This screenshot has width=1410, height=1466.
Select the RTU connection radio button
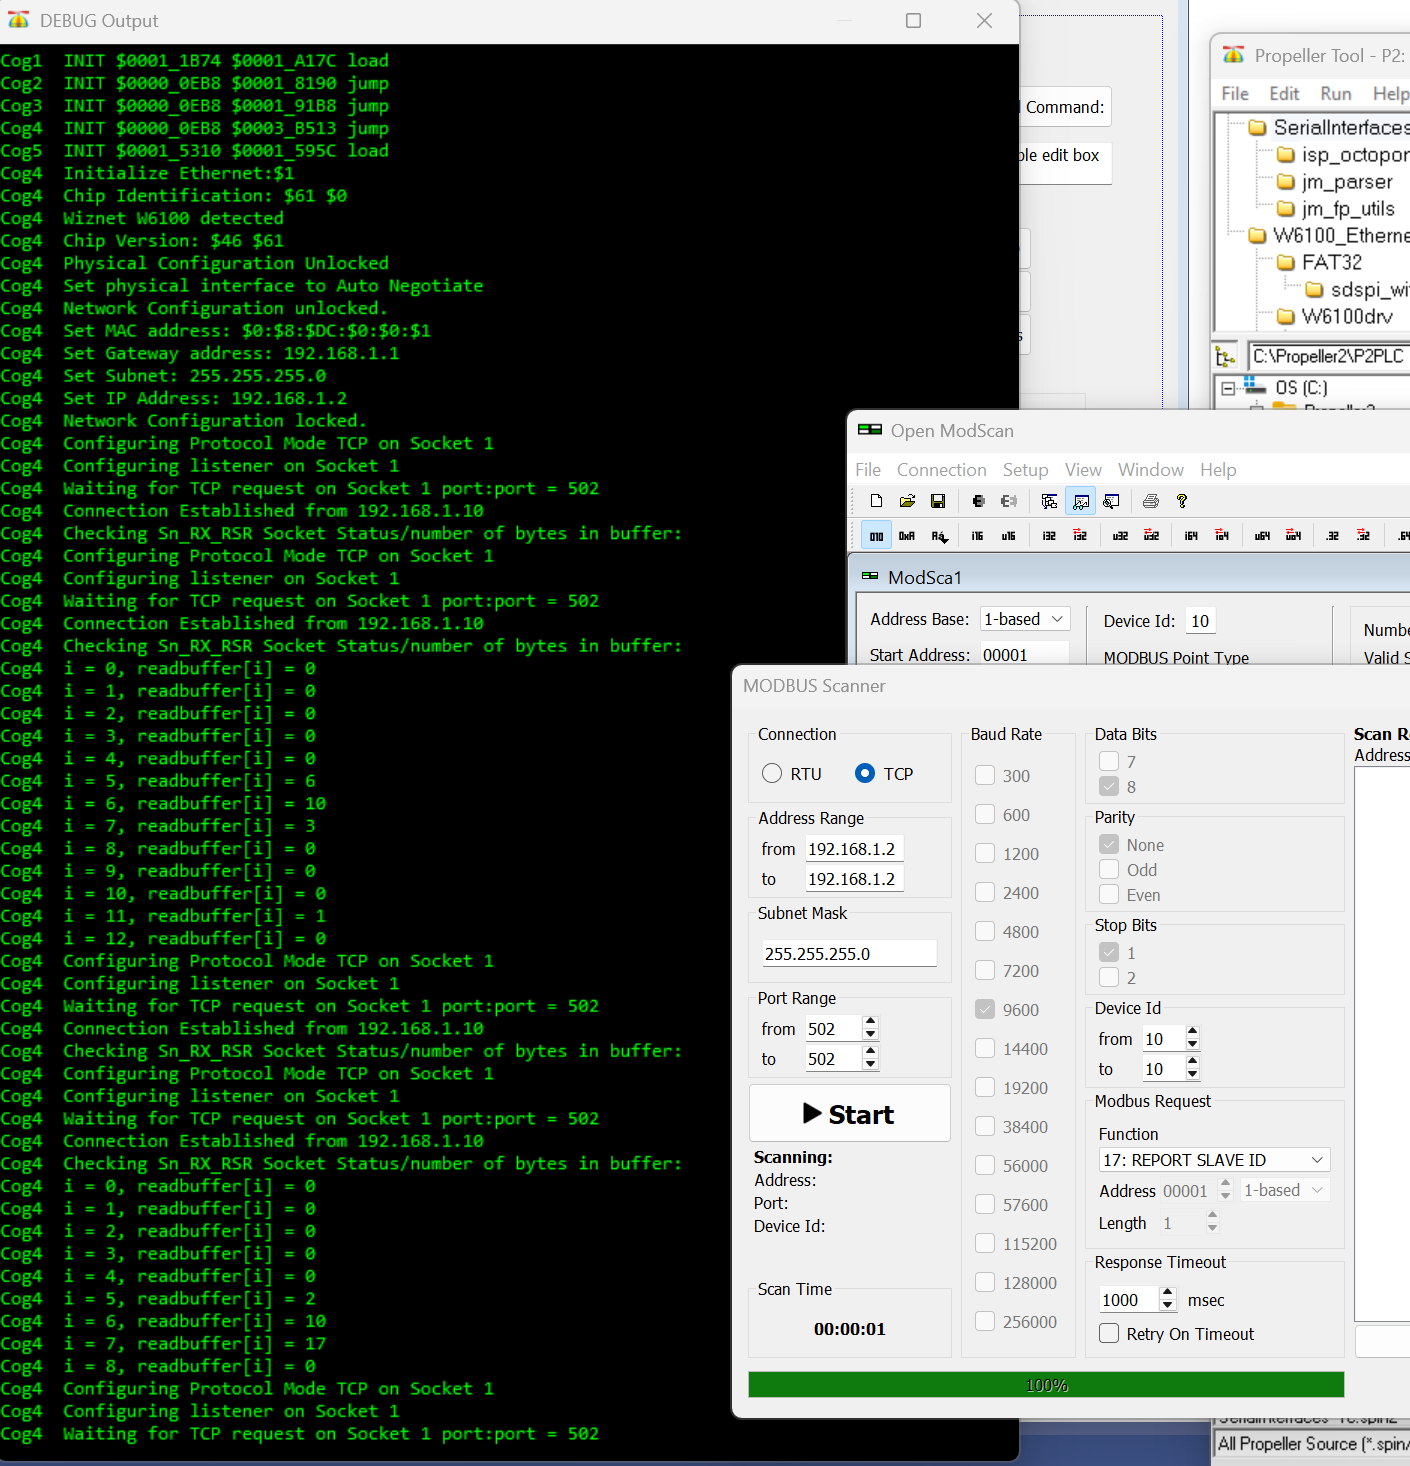(772, 773)
